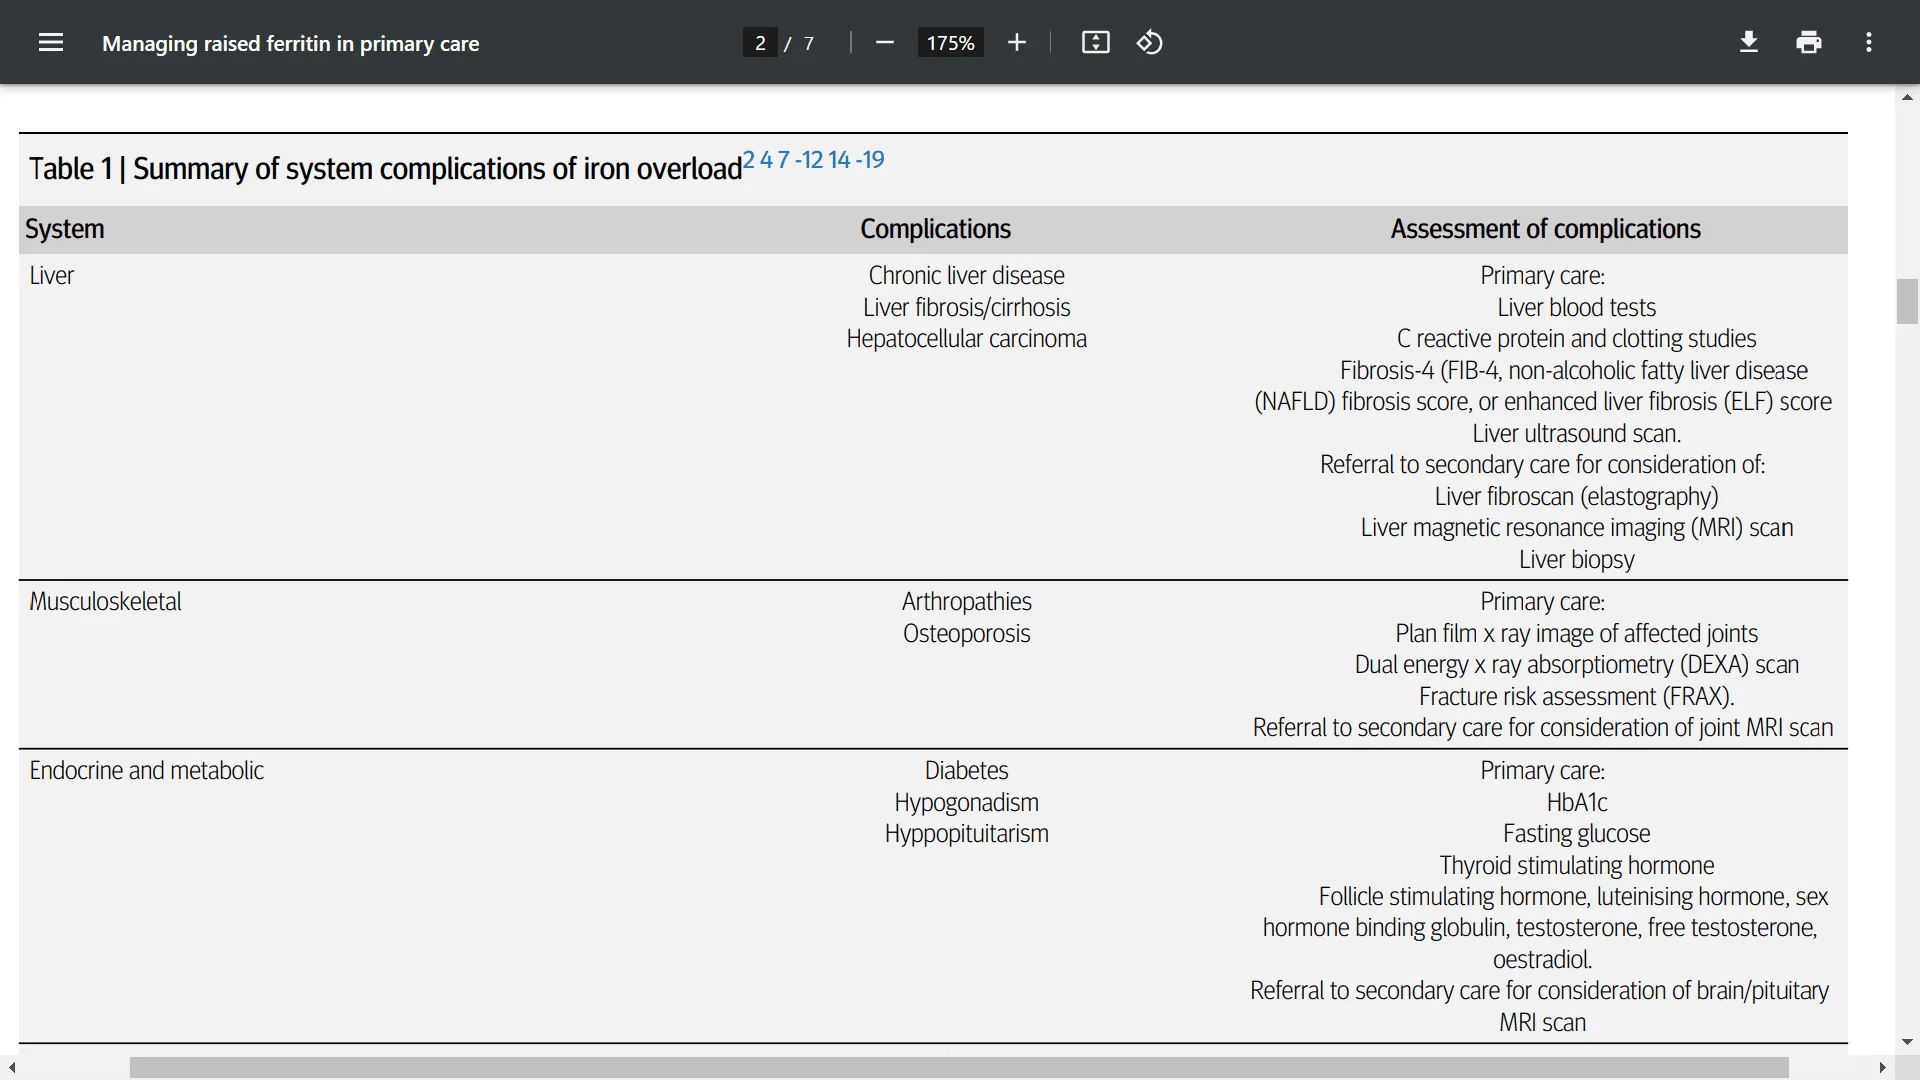This screenshot has height=1080, width=1920.
Task: Click 'Liver biopsy' text
Action: click(x=1576, y=559)
